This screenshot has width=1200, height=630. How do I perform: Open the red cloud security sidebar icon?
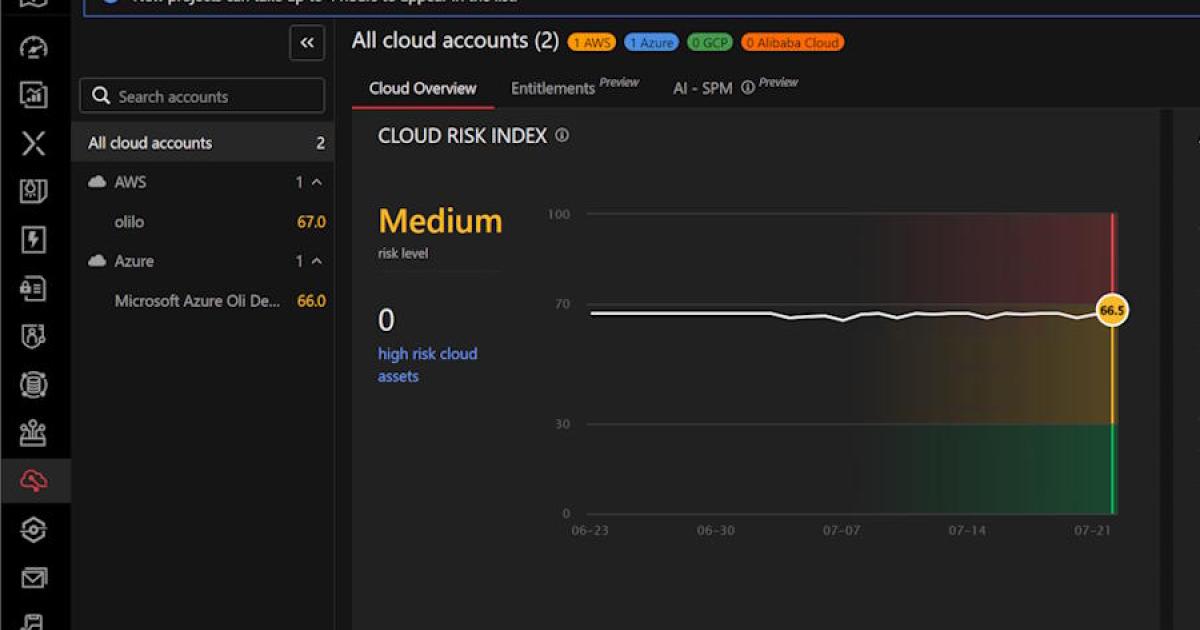click(34, 482)
